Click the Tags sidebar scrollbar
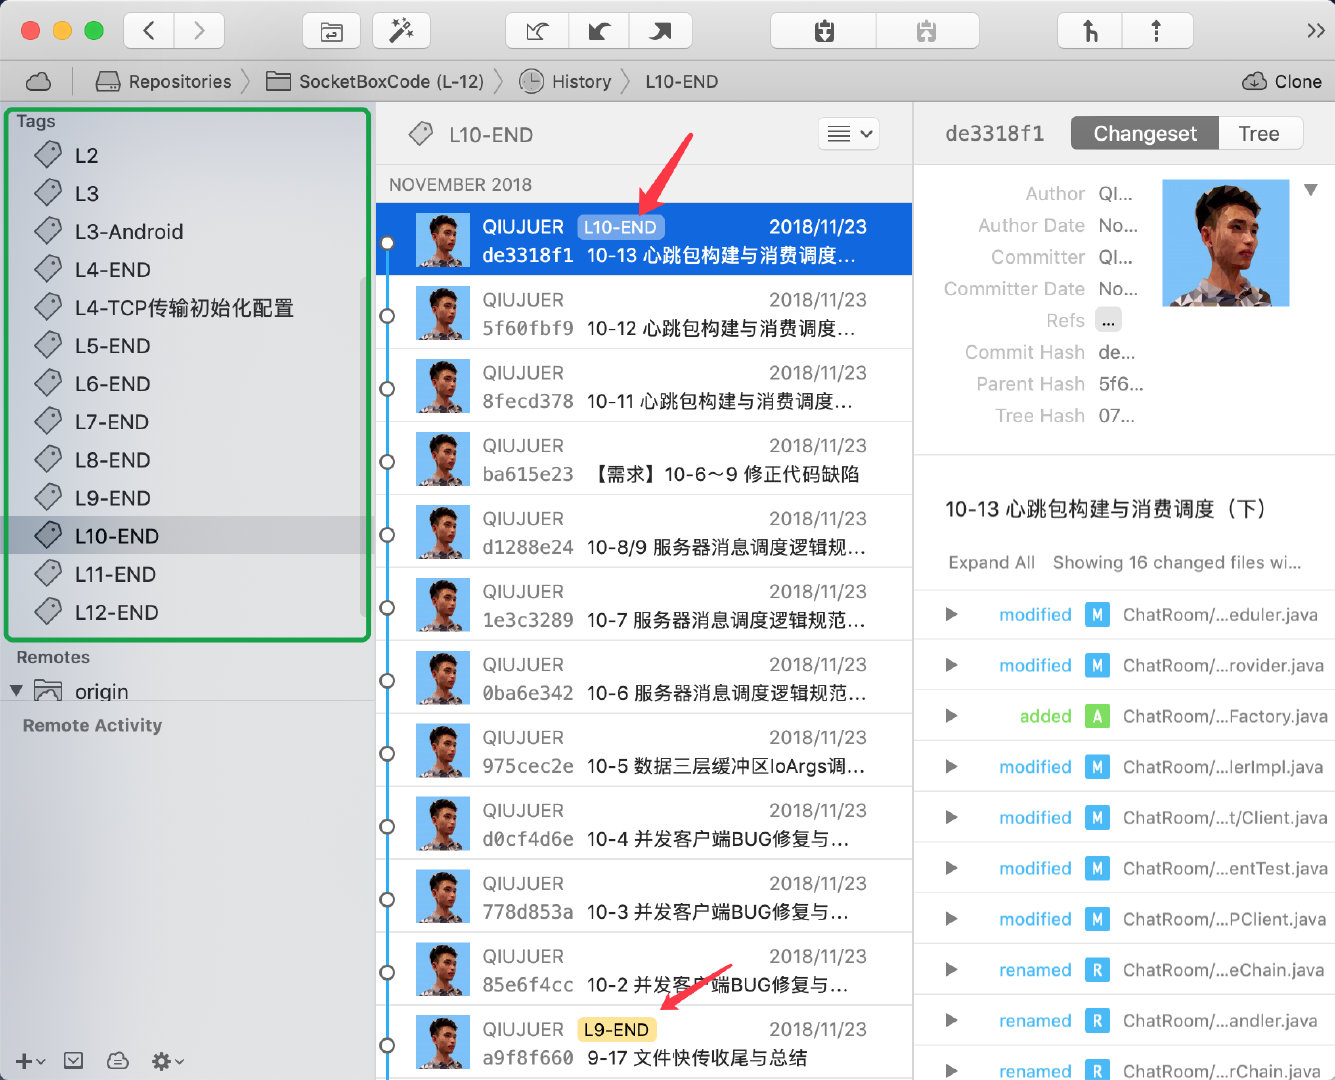1335x1080 pixels. 364,445
